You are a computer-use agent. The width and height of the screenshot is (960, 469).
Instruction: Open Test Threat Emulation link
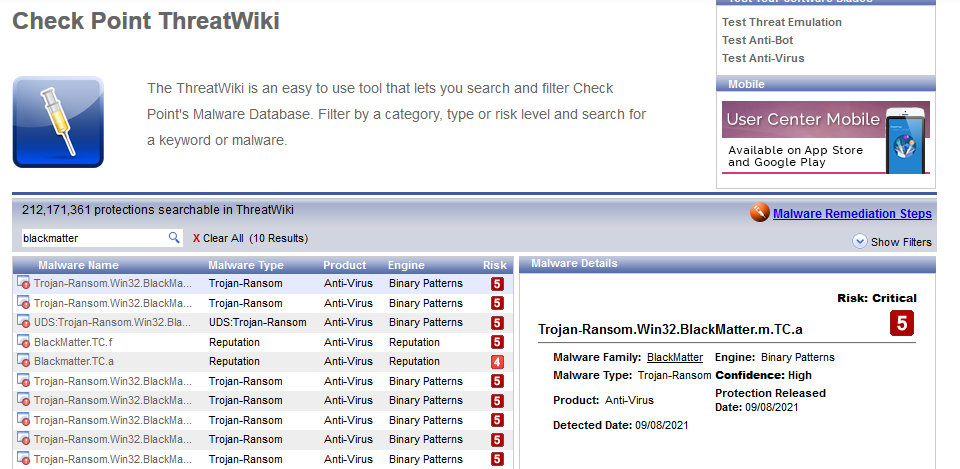click(x=782, y=22)
